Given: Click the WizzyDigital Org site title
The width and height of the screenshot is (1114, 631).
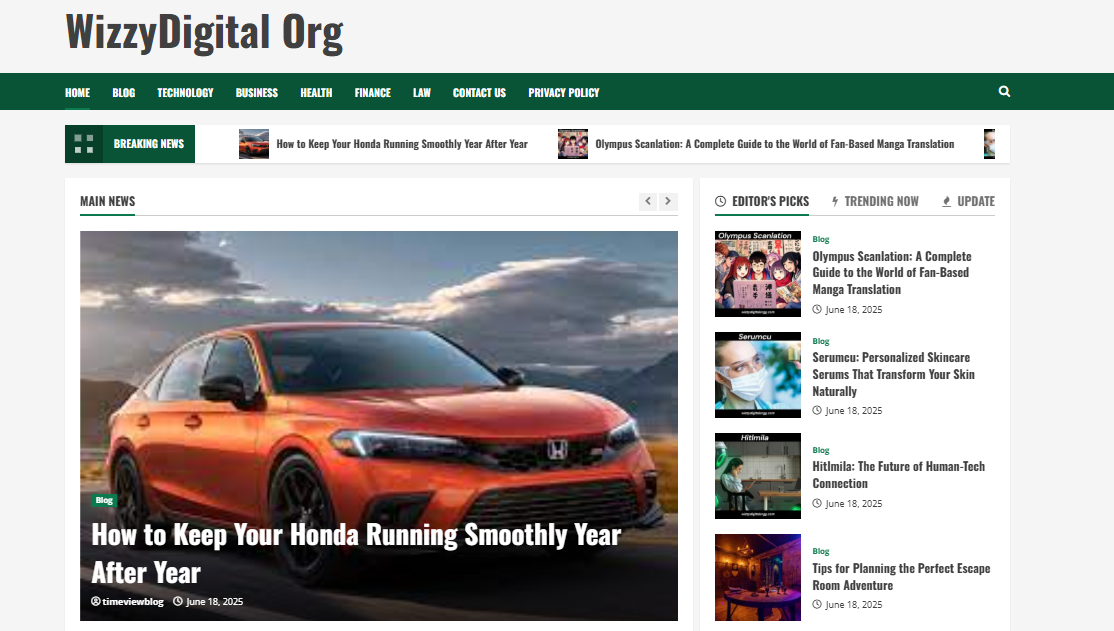Looking at the screenshot, I should pos(205,33).
